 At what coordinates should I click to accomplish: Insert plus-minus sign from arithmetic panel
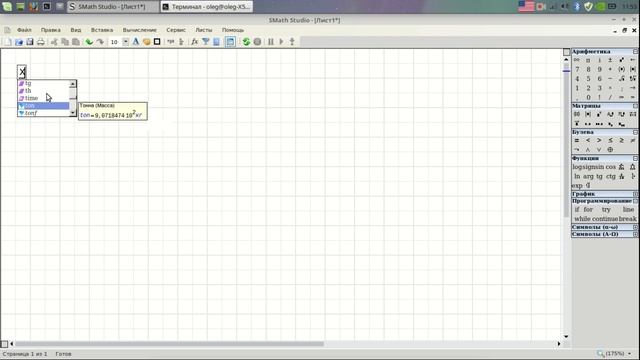pos(610,60)
